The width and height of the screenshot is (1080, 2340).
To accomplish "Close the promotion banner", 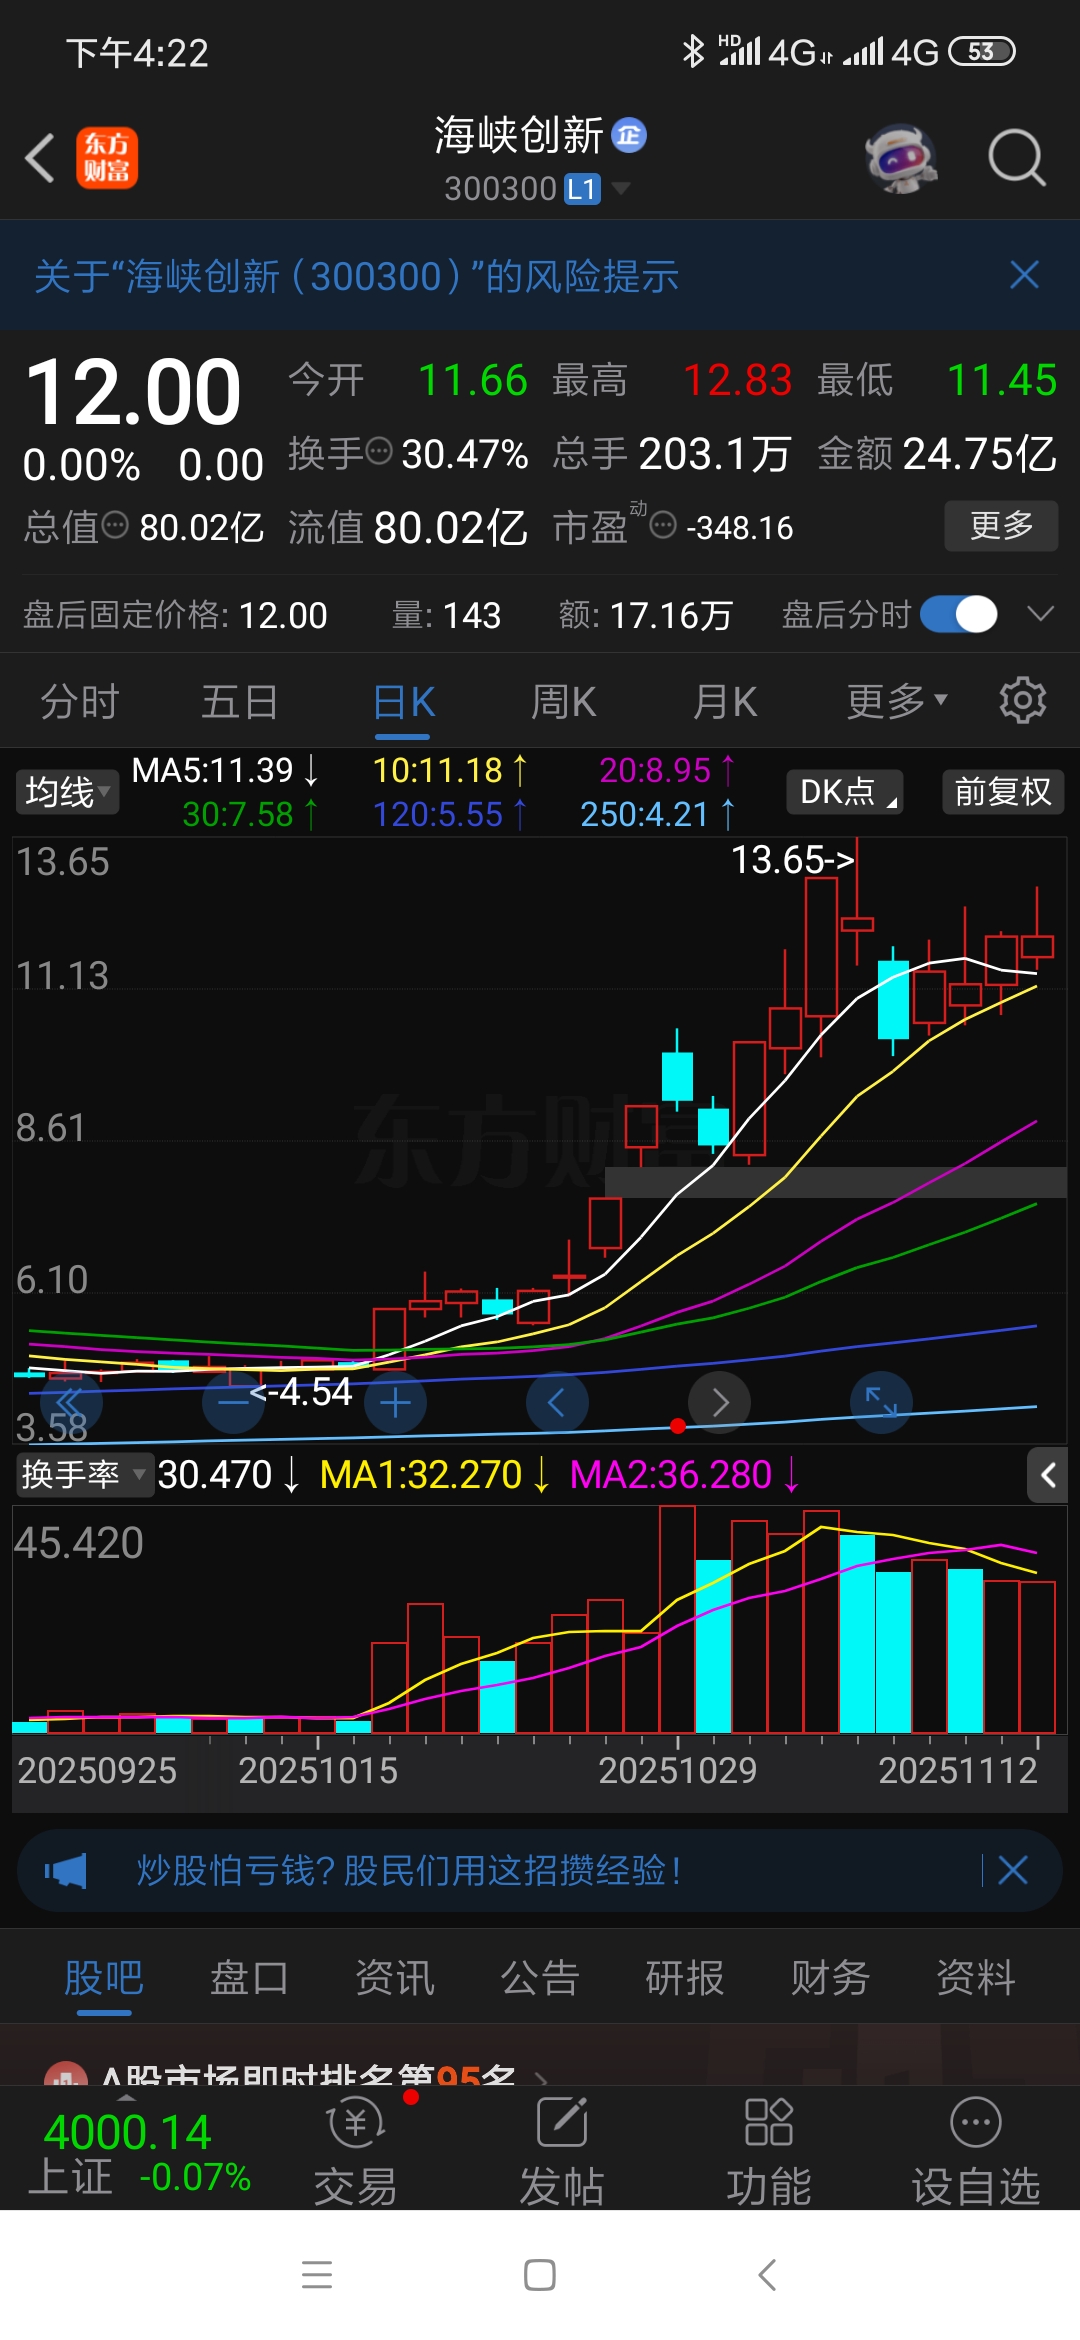I will [1013, 1870].
